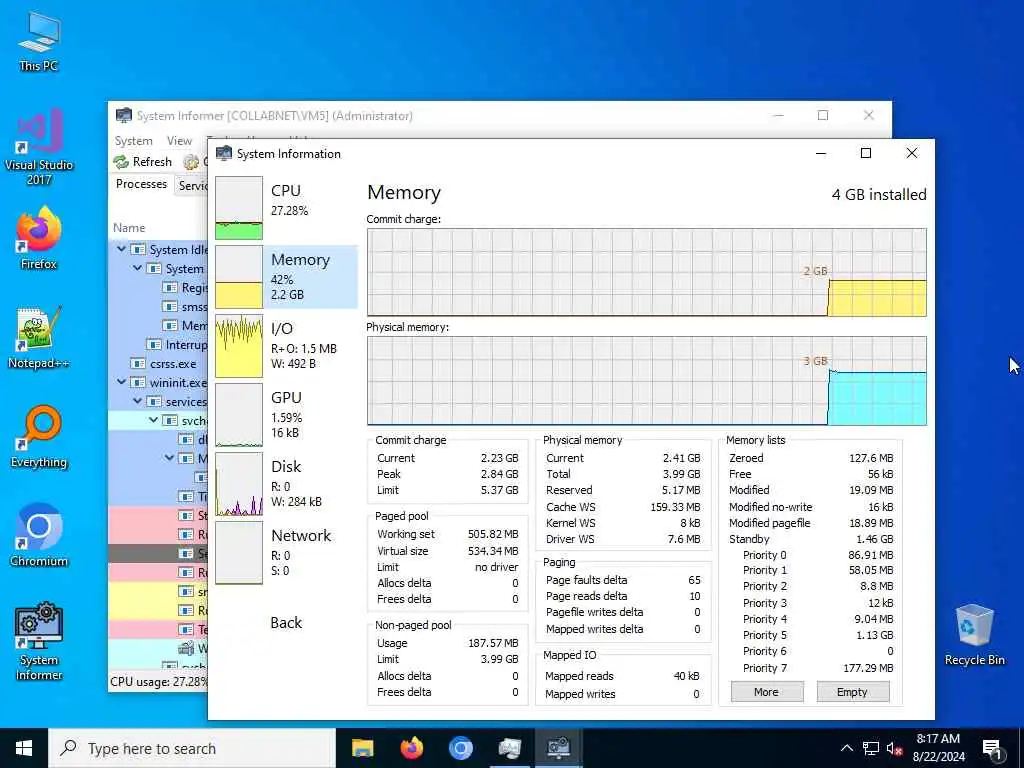Click the System Information title bar icon
This screenshot has width=1024, height=768.
[x=224, y=153]
